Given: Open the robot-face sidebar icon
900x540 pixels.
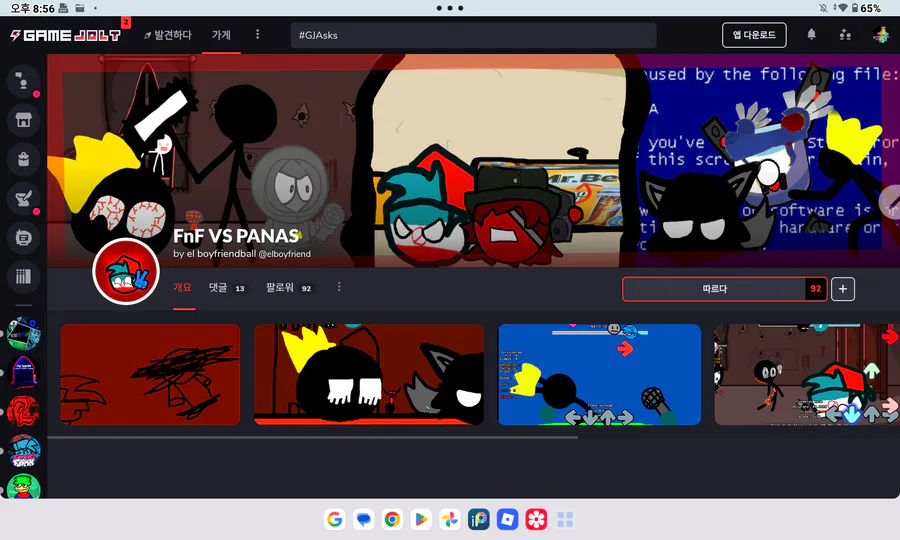Looking at the screenshot, I should click(x=24, y=237).
